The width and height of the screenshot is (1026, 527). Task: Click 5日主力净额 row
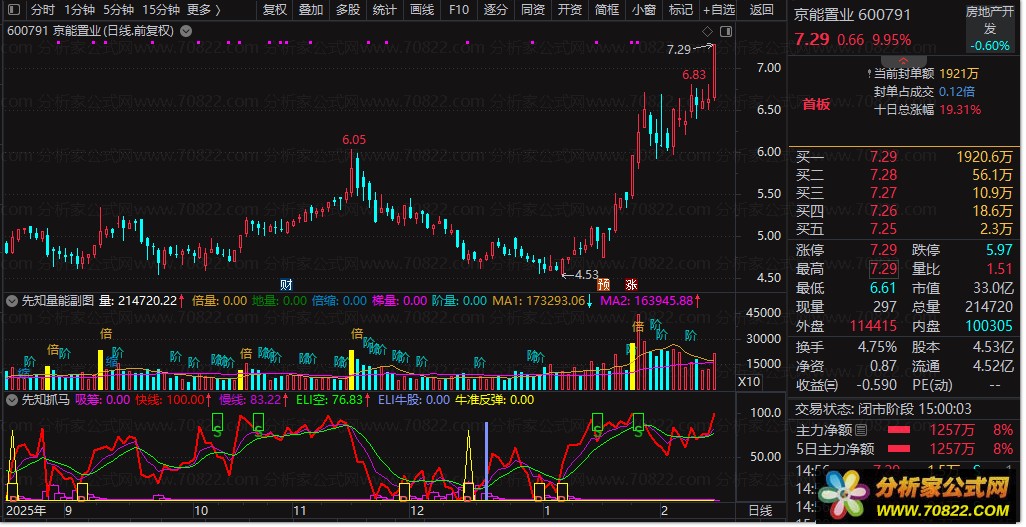point(904,448)
